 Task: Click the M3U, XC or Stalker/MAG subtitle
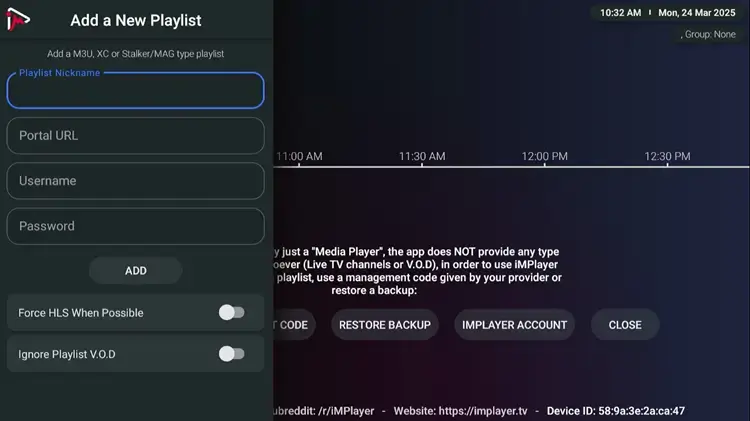[135, 54]
